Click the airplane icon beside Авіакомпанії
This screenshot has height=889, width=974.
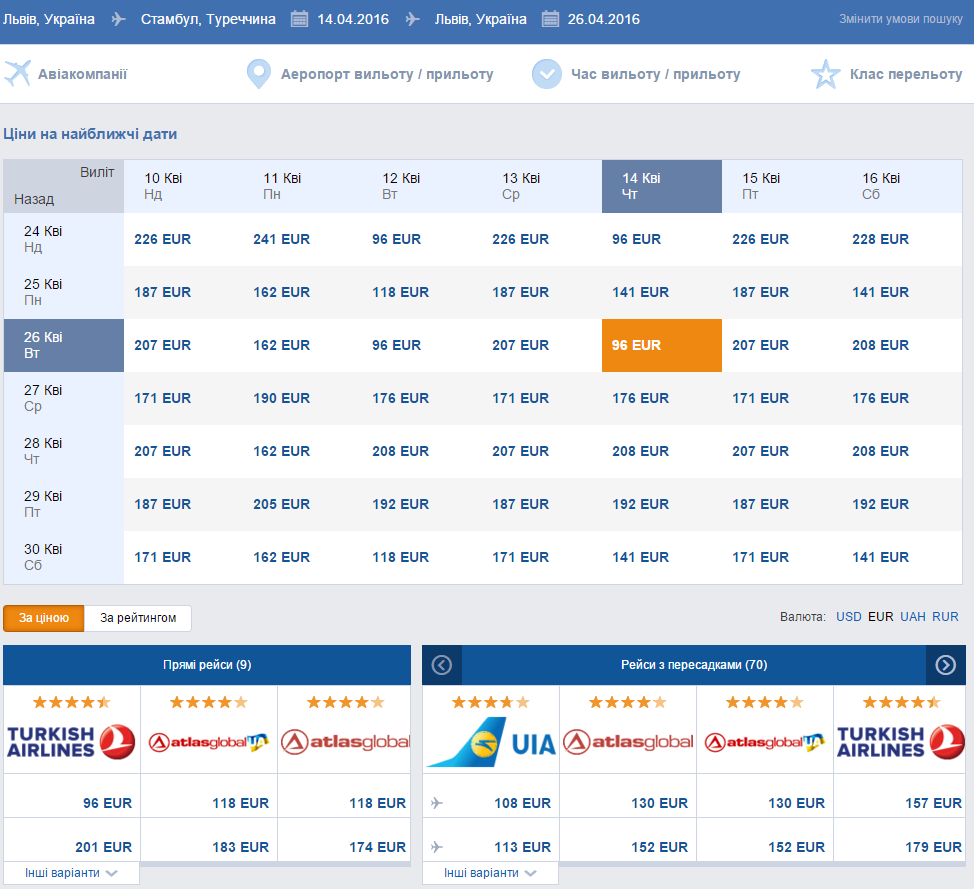point(17,73)
